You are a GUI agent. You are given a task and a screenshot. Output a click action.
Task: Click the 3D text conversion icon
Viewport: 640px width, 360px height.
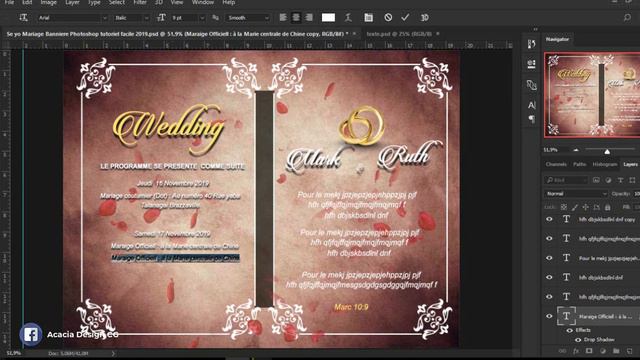click(x=424, y=18)
